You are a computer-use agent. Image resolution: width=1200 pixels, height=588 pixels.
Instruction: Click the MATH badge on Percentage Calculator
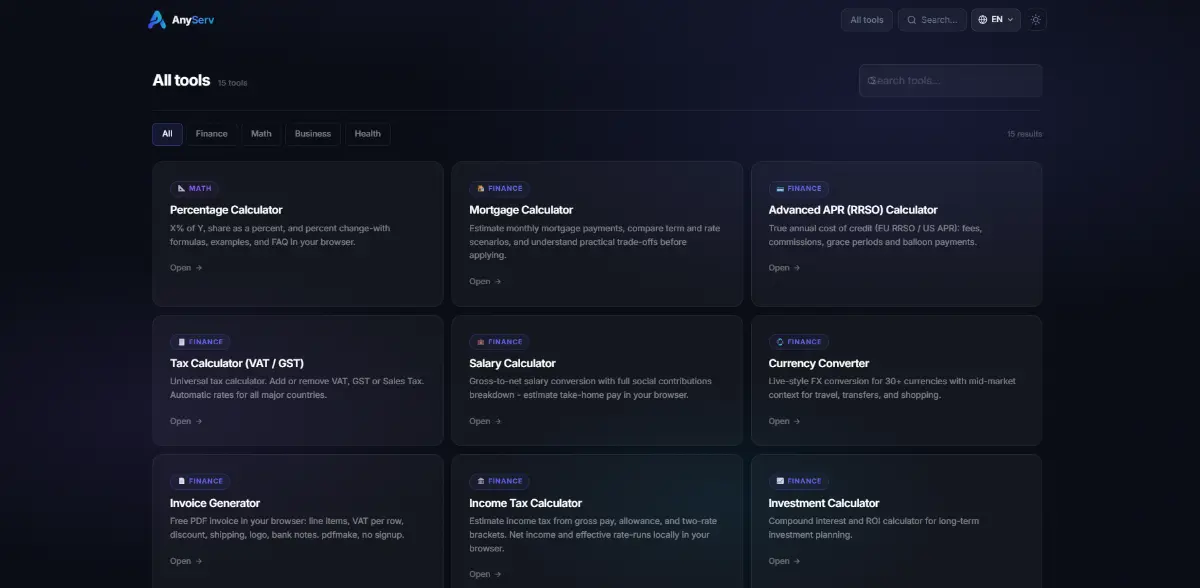click(194, 188)
